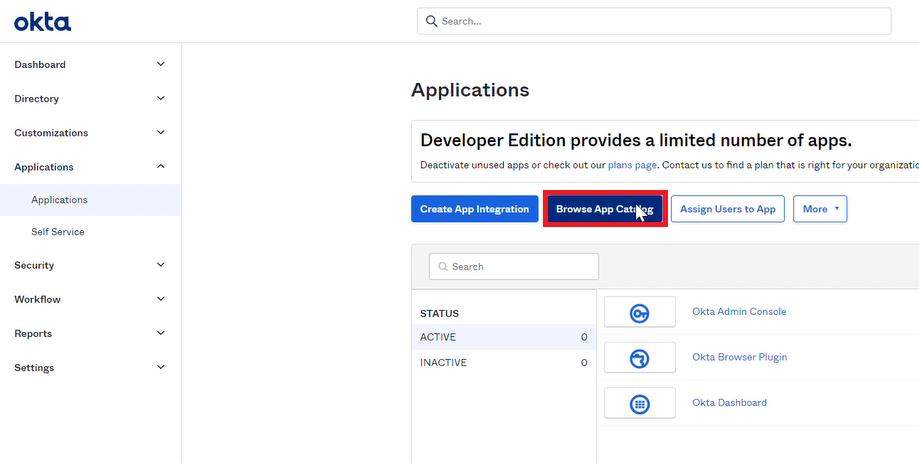919x463 pixels.
Task: Open Okta Browser Plugin link
Action: pyautogui.click(x=740, y=357)
